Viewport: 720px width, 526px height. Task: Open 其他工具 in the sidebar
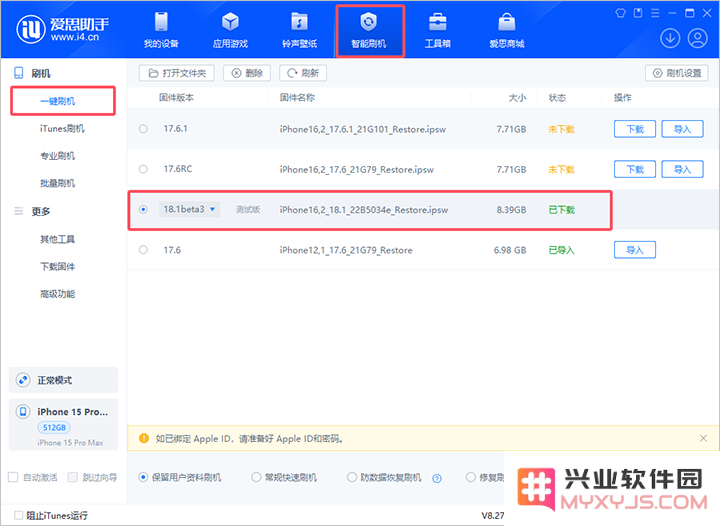tap(57, 239)
